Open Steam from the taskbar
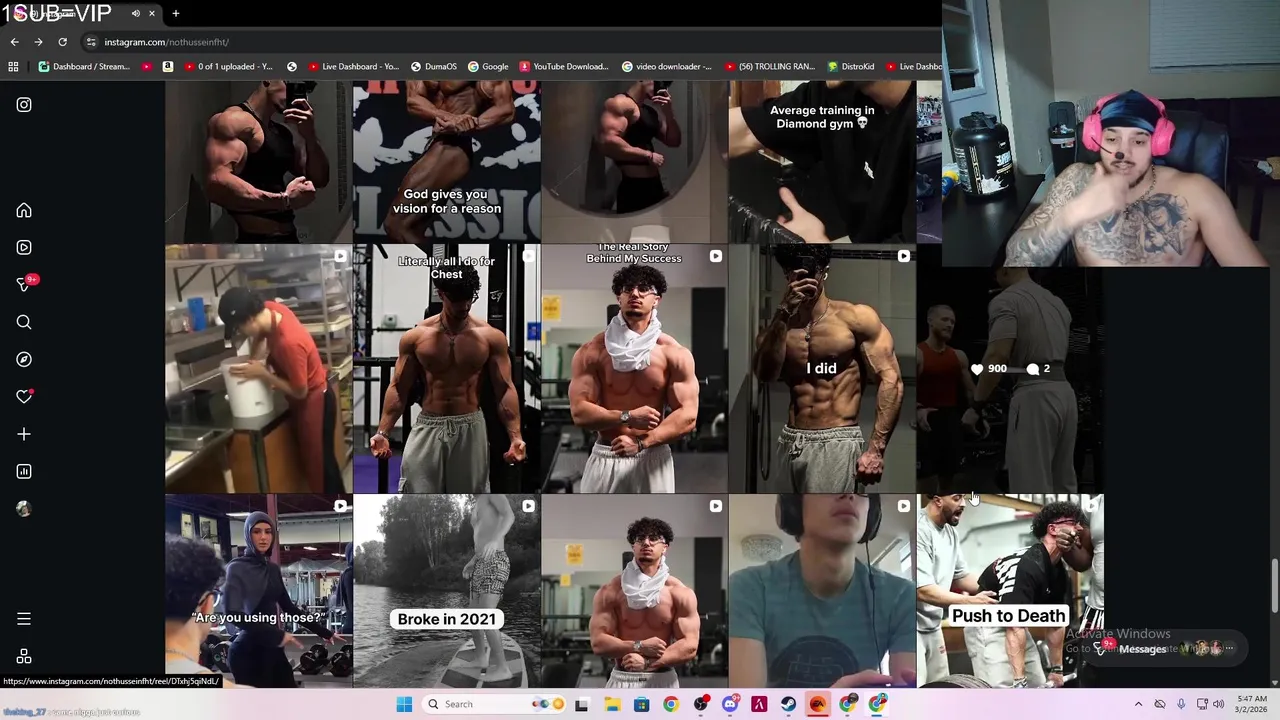 [x=789, y=704]
